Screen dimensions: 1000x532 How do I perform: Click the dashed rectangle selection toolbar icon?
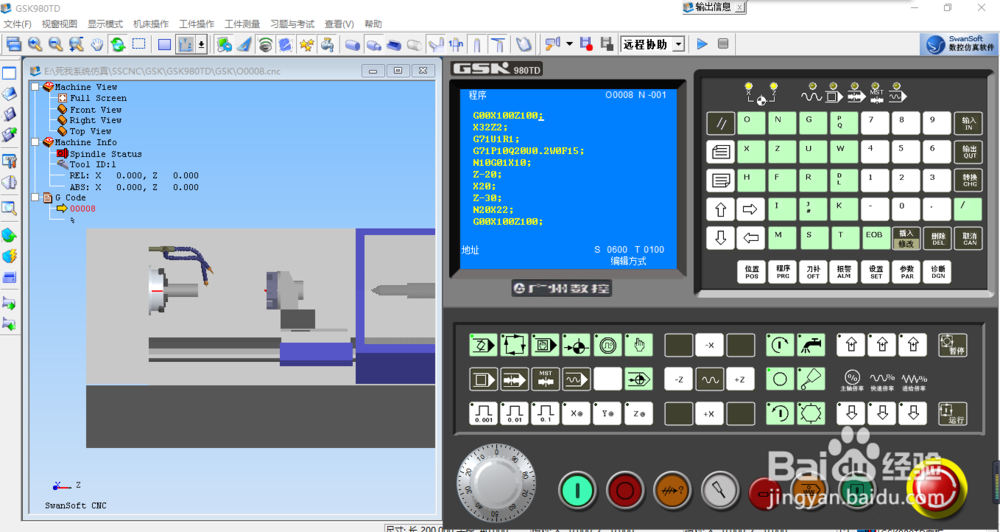click(x=138, y=44)
